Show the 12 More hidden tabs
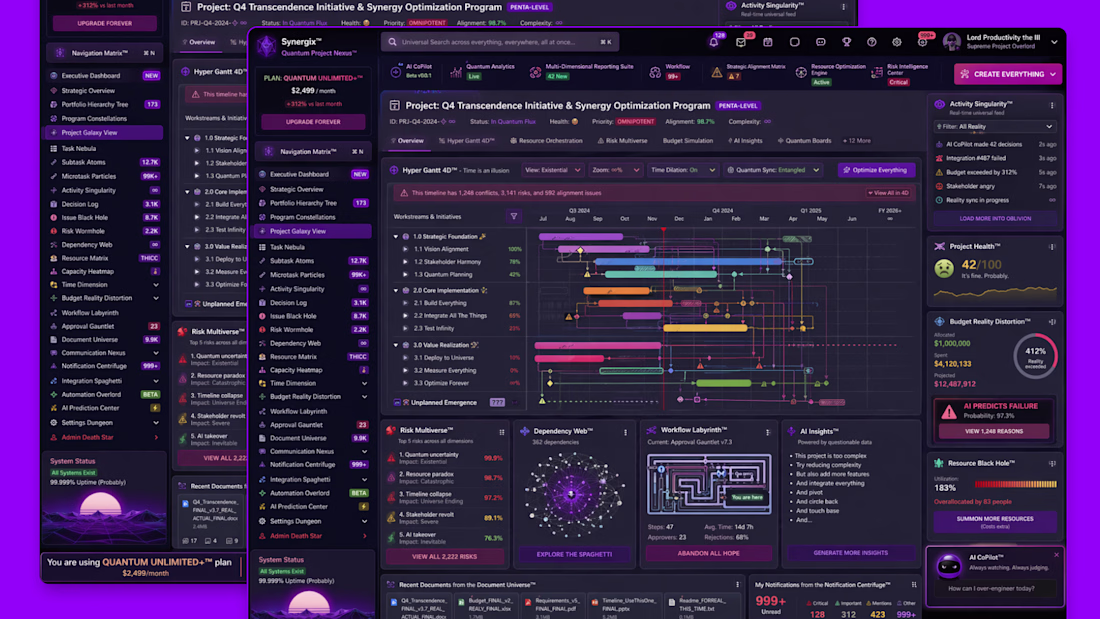 pos(857,140)
